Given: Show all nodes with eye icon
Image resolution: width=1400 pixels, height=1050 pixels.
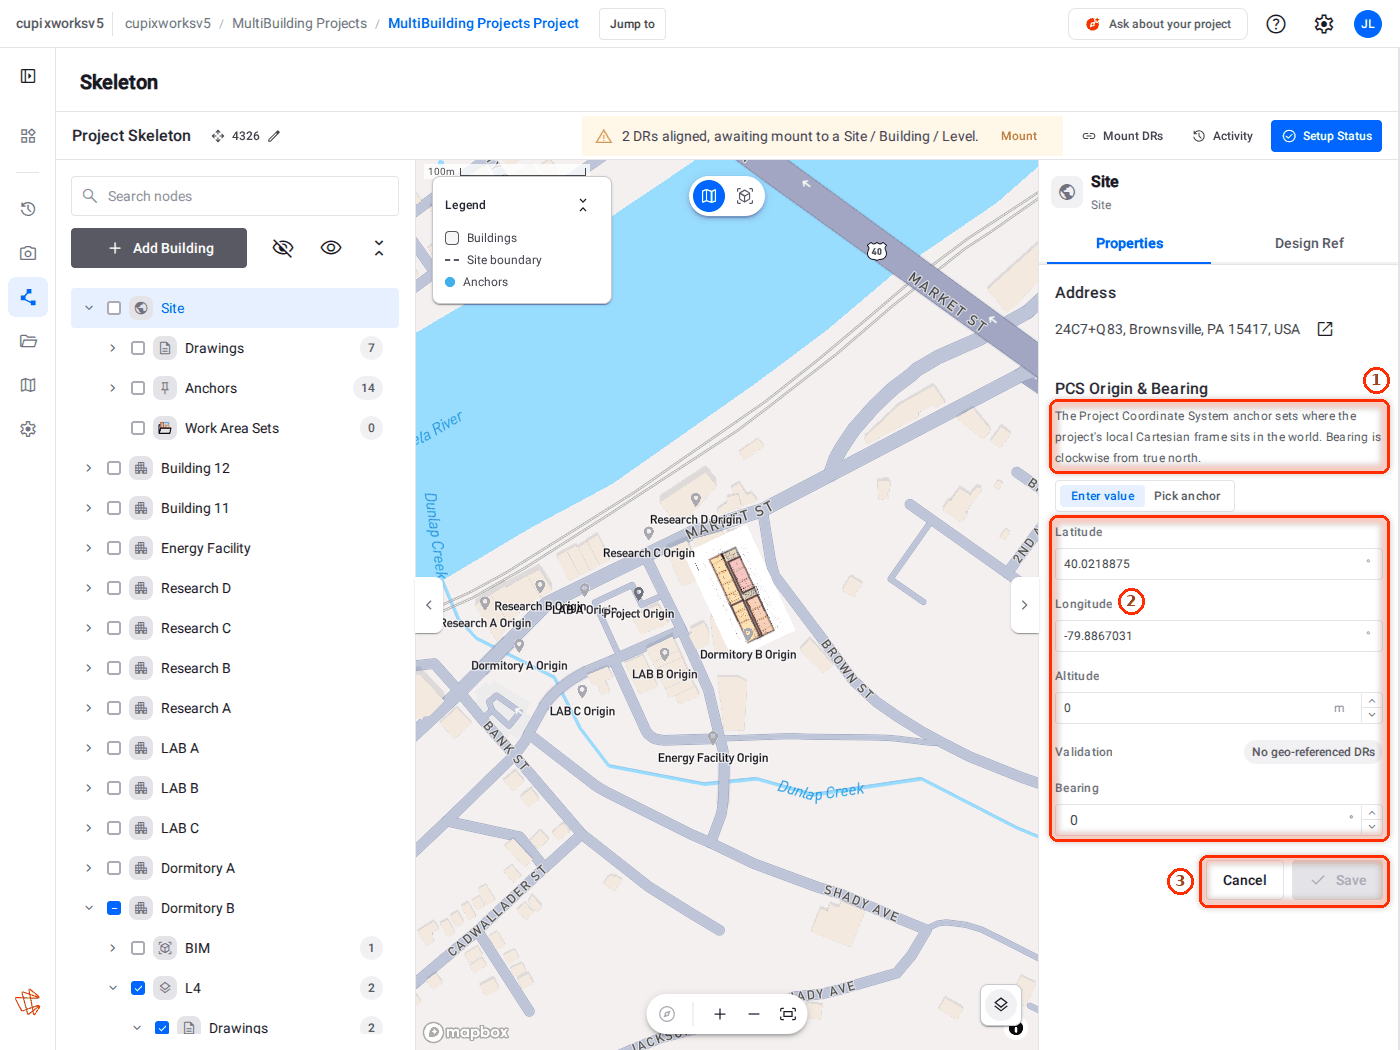Looking at the screenshot, I should [x=331, y=248].
